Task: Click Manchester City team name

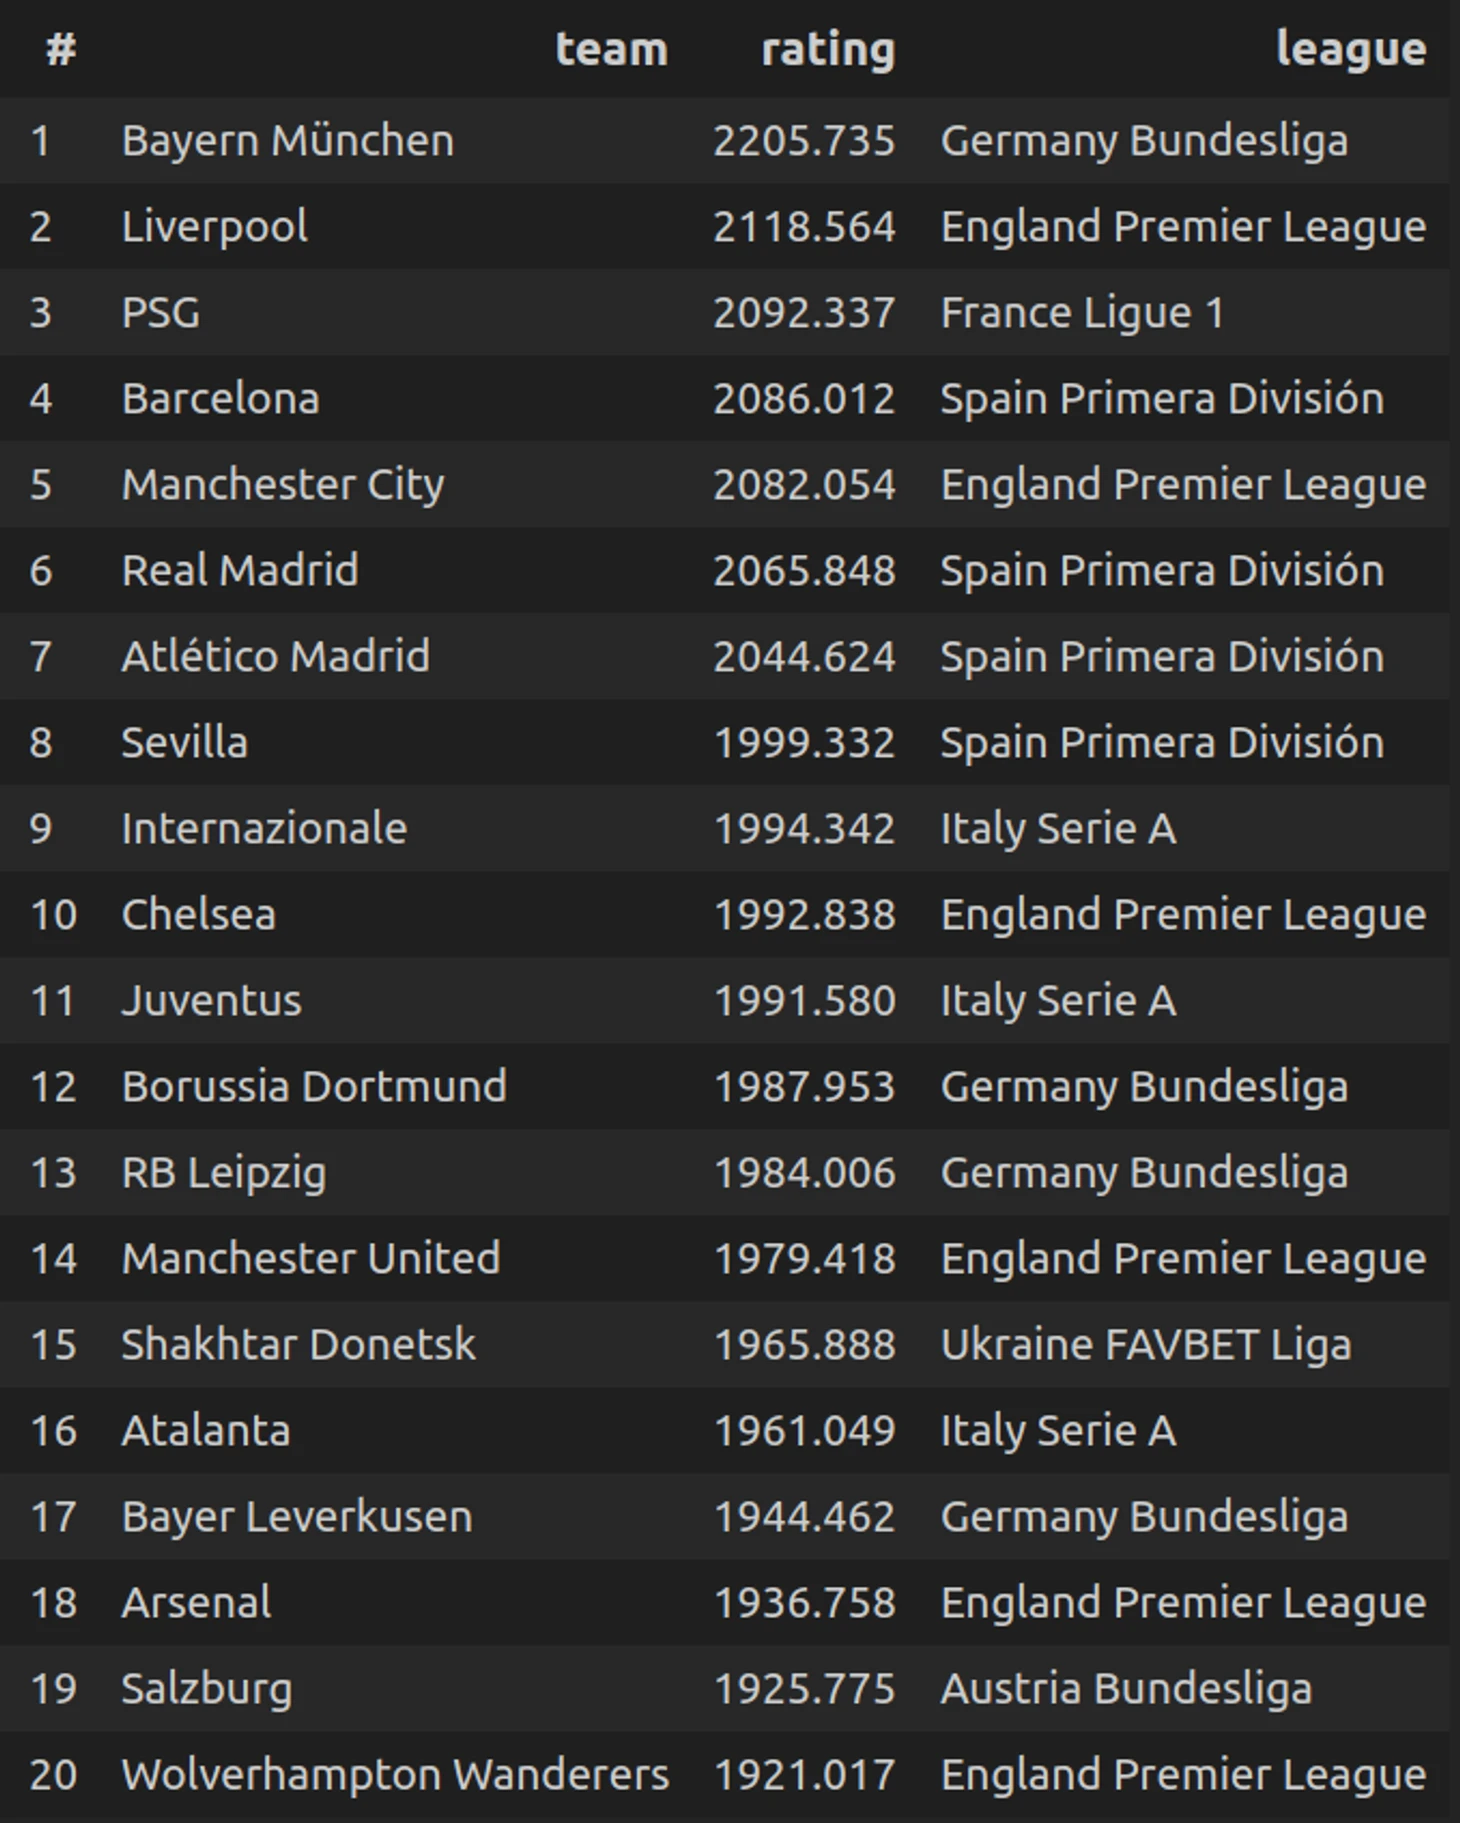Action: pyautogui.click(x=283, y=485)
